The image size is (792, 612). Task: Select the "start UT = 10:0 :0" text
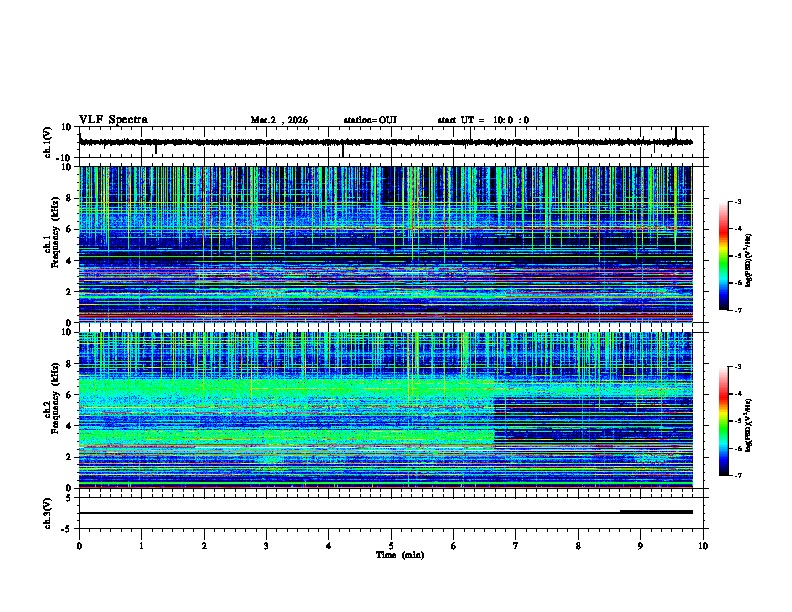pos(483,120)
